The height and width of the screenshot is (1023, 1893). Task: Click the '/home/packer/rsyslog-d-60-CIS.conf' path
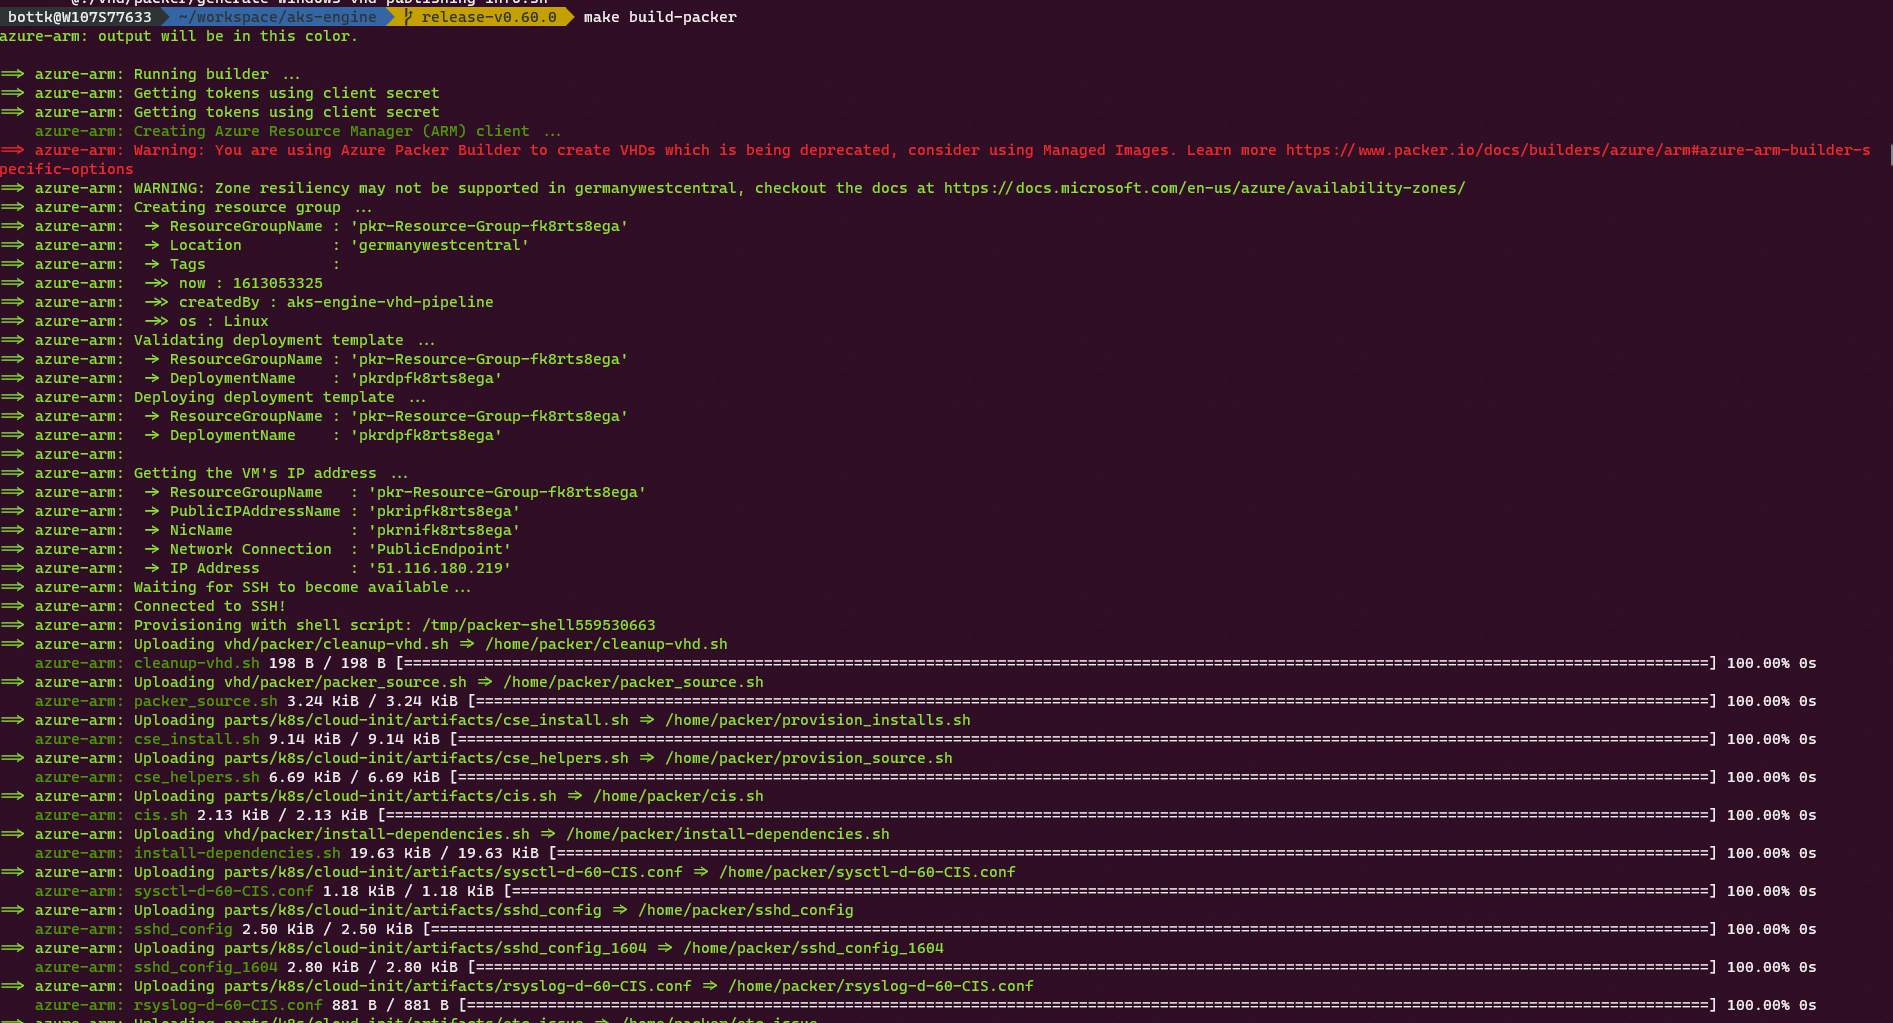pyautogui.click(x=881, y=986)
